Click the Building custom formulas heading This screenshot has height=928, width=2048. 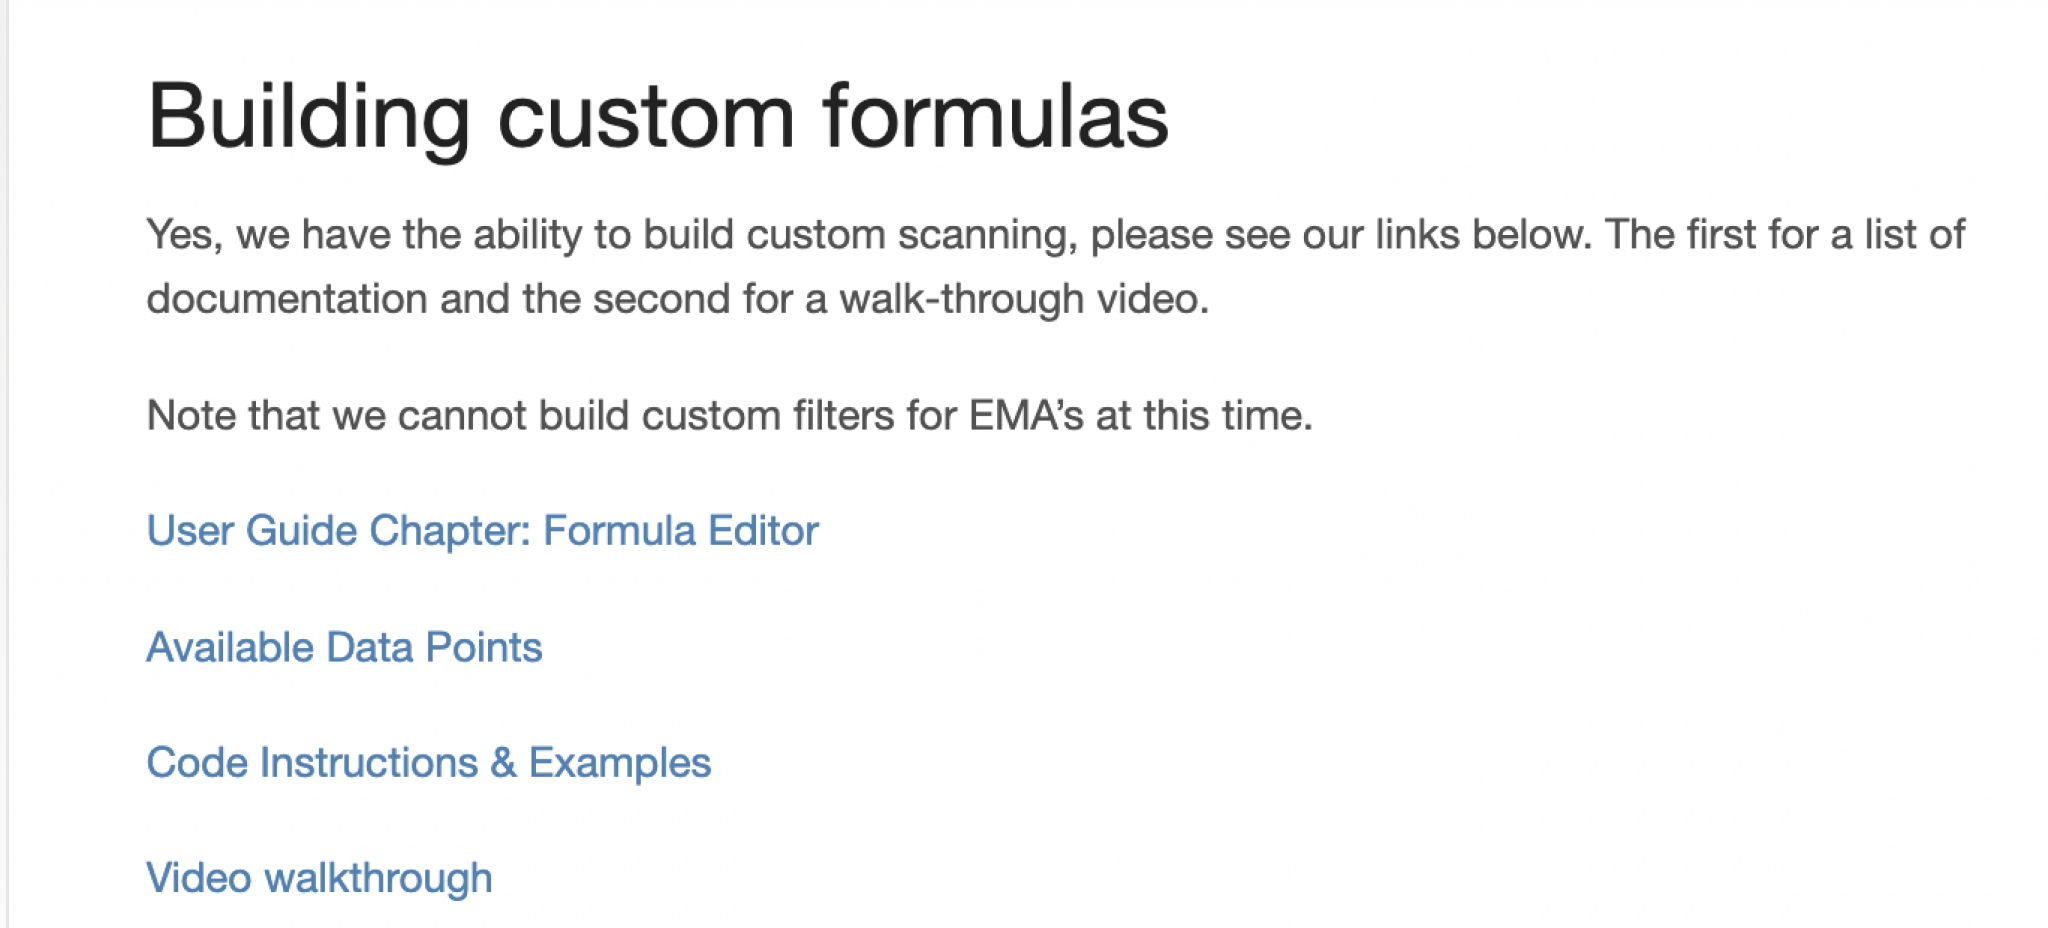(657, 117)
